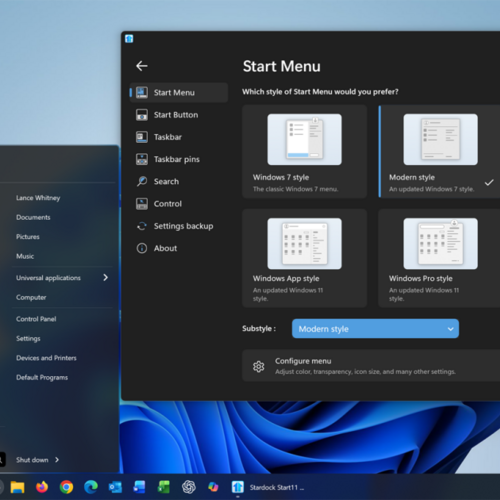This screenshot has width=500, height=500.
Task: Click the Modern style preview thumbnail
Action: pos(440,139)
